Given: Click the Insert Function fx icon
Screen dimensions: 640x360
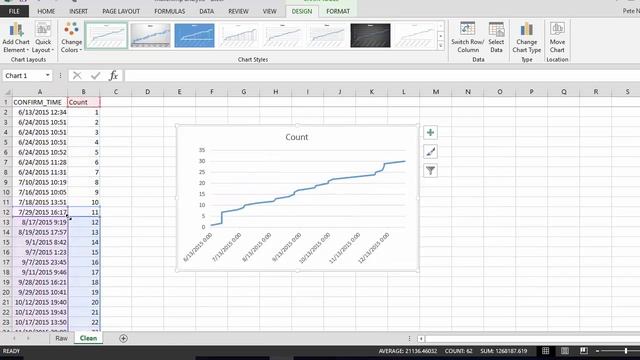Looking at the screenshot, I should [113, 76].
